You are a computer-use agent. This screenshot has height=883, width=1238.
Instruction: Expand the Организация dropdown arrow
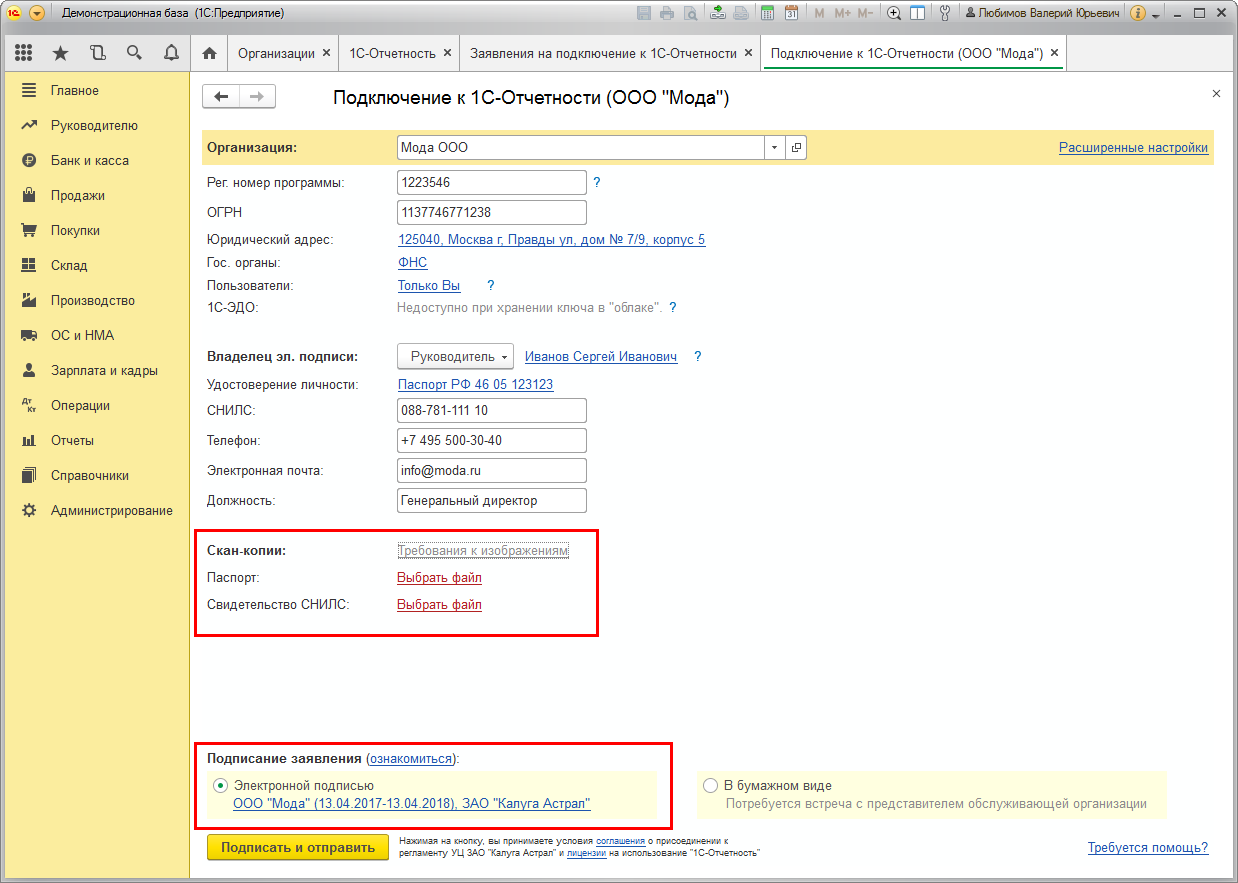[774, 148]
